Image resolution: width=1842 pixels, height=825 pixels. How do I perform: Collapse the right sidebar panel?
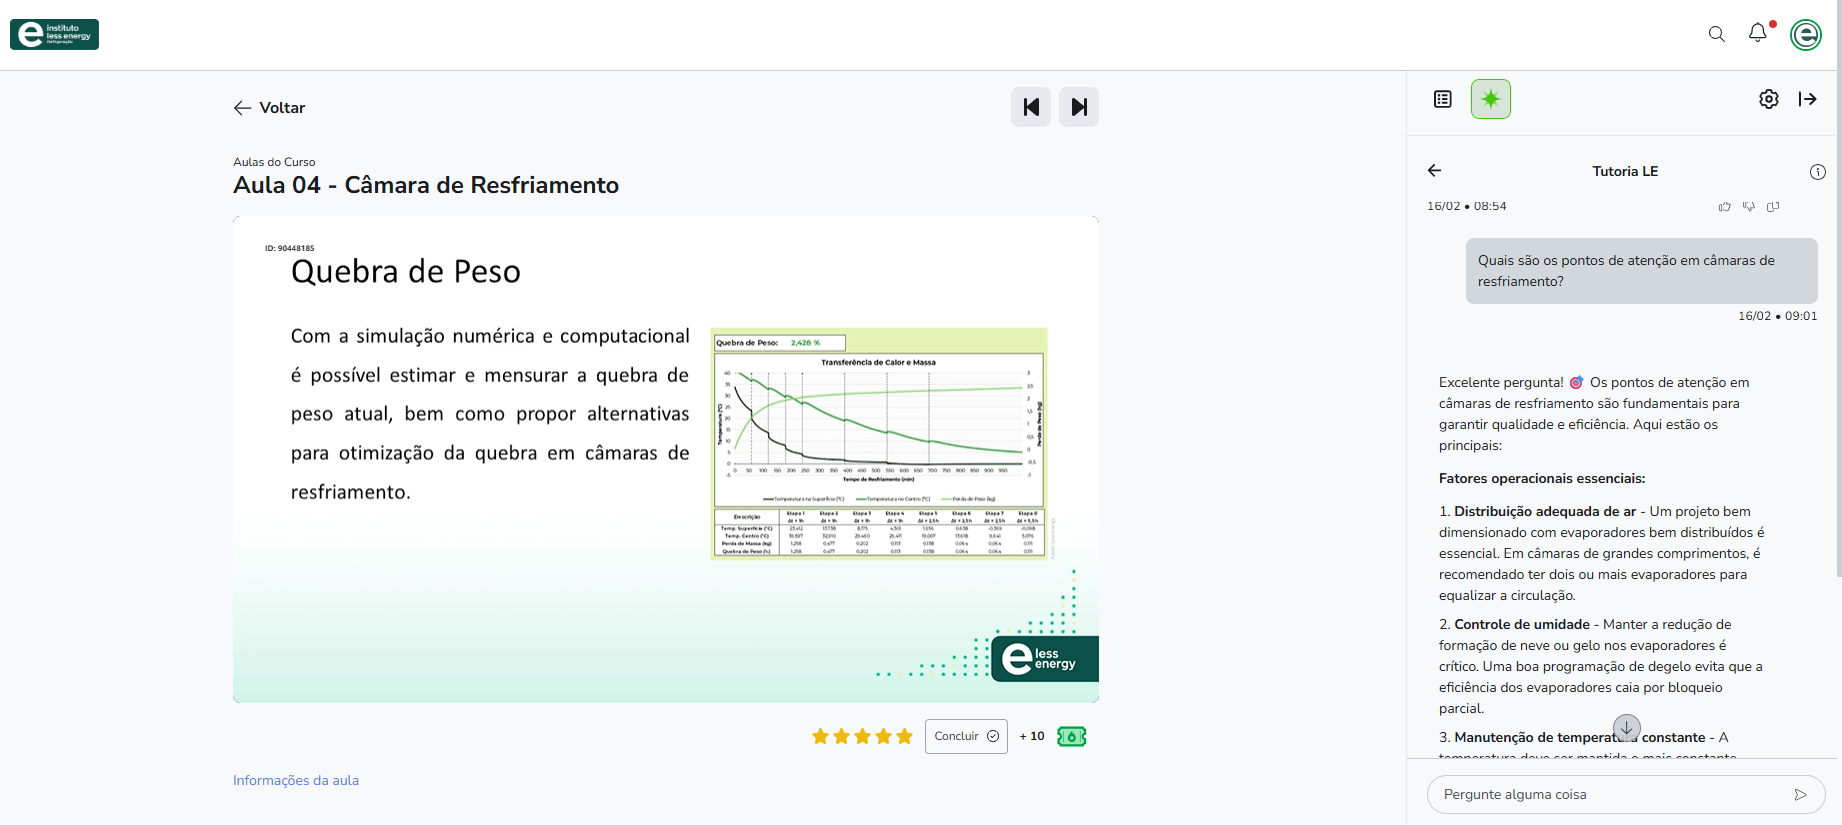point(1807,99)
